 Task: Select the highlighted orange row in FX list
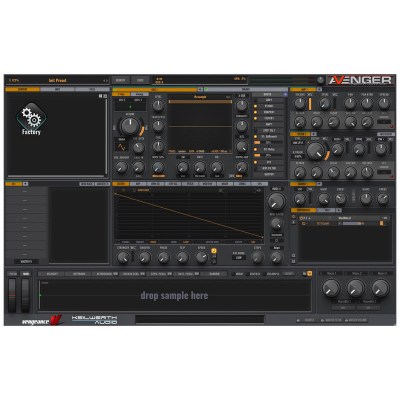click(x=344, y=224)
